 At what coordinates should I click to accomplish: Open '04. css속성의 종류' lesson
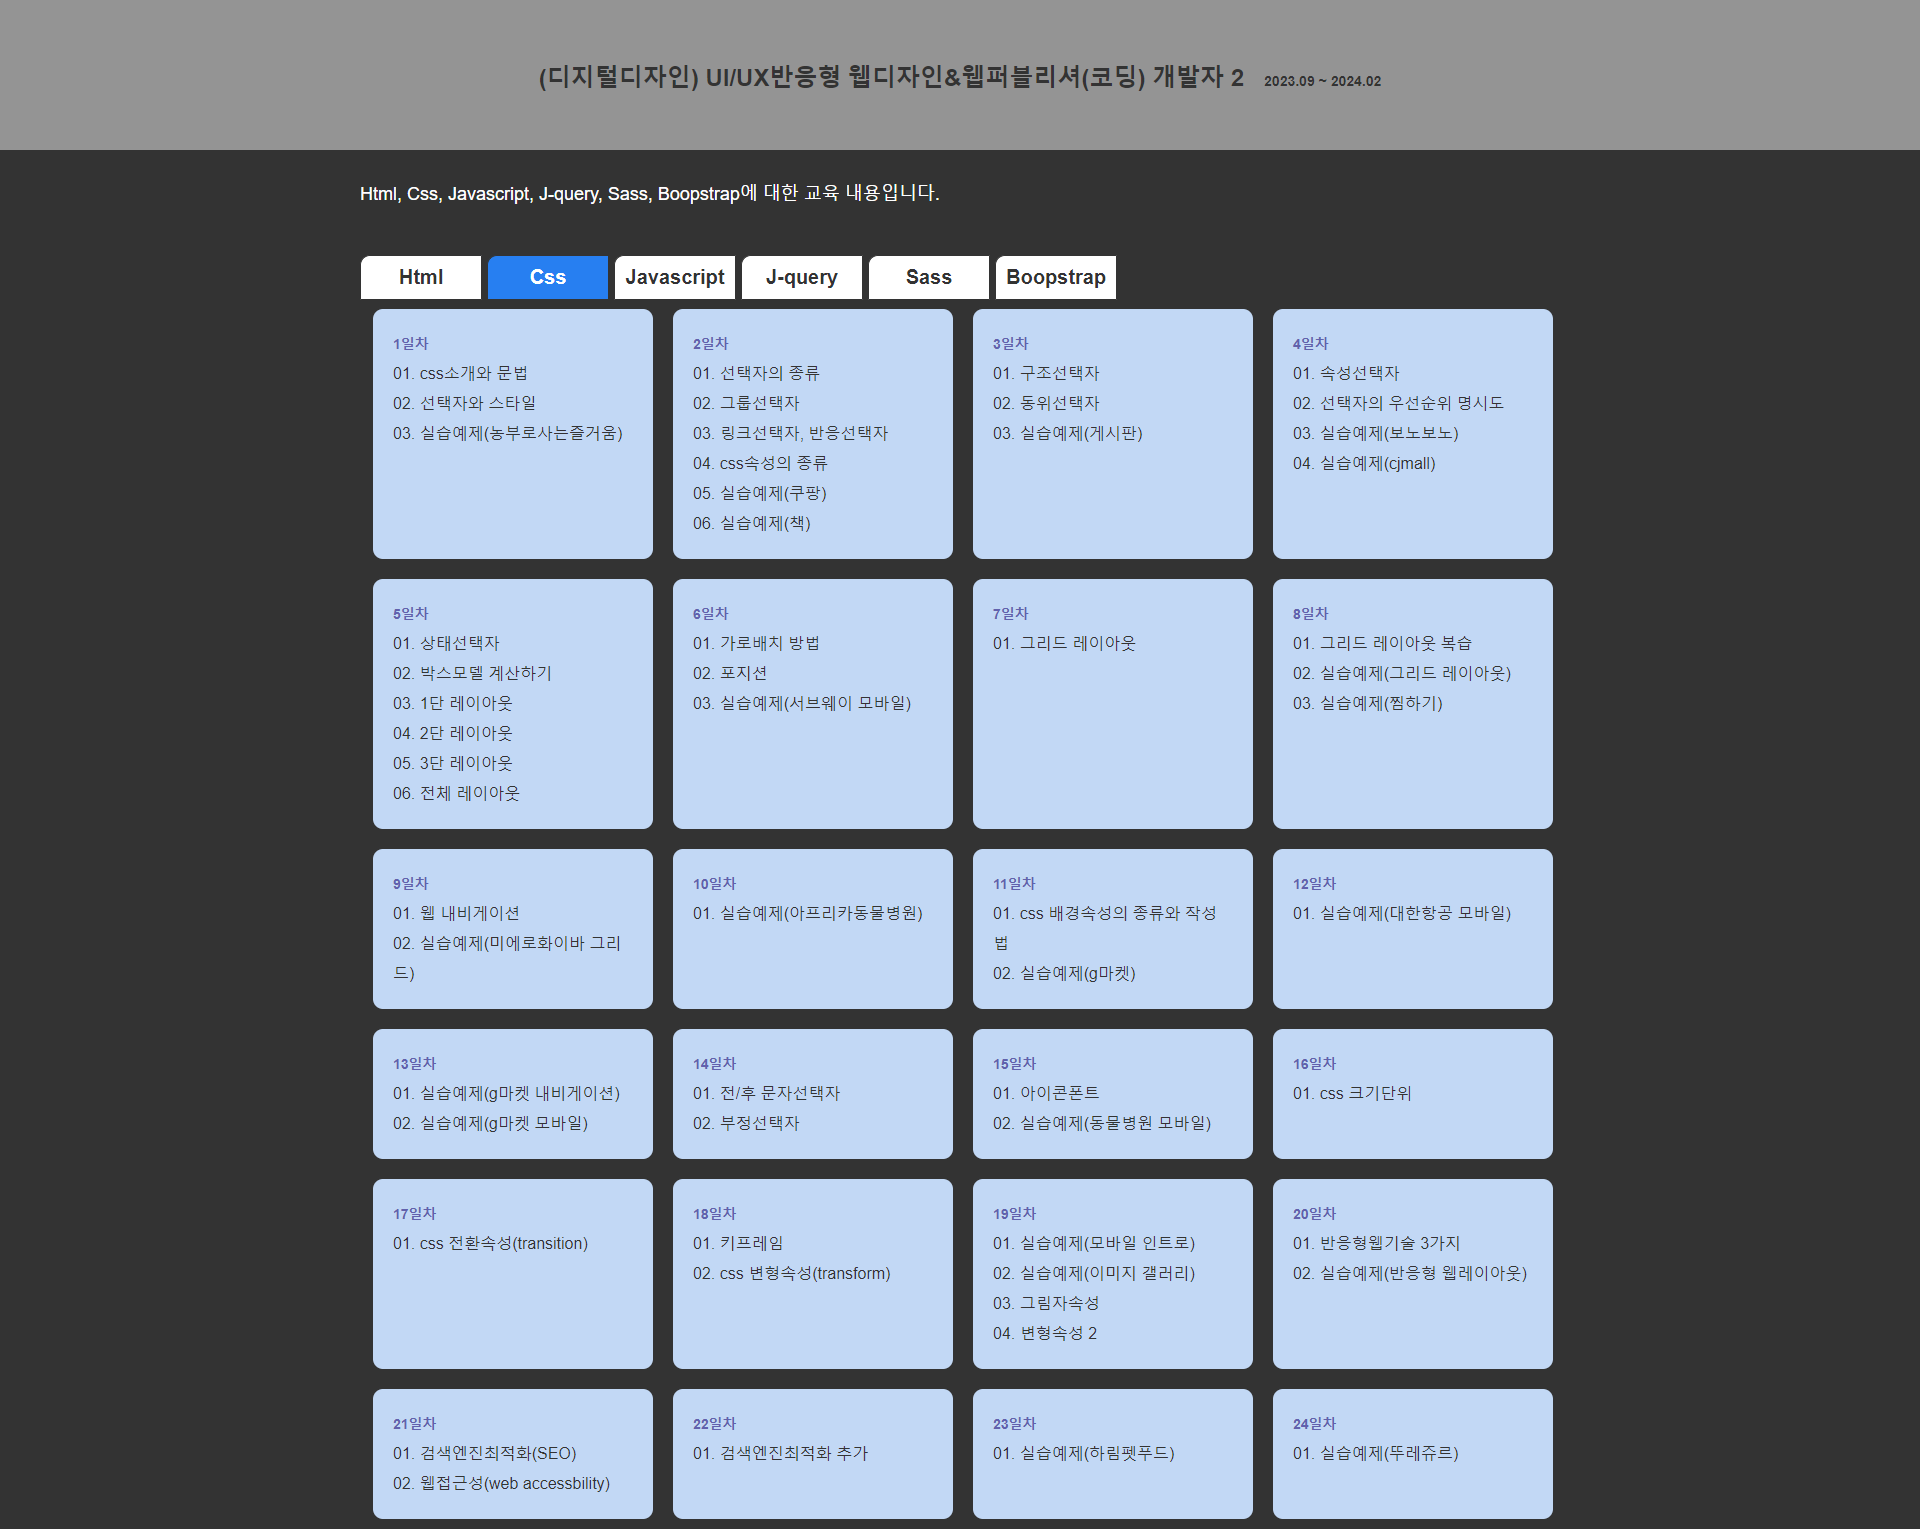(x=760, y=463)
